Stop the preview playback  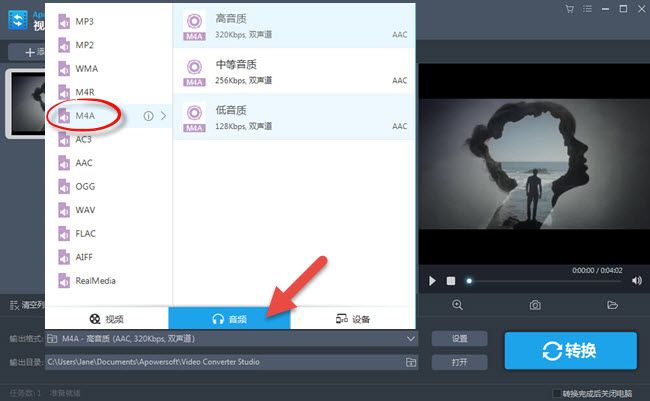451,281
